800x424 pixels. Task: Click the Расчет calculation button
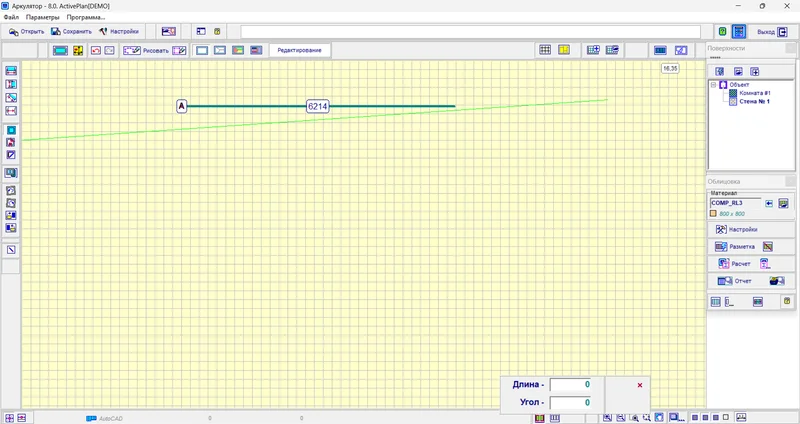tap(734, 264)
